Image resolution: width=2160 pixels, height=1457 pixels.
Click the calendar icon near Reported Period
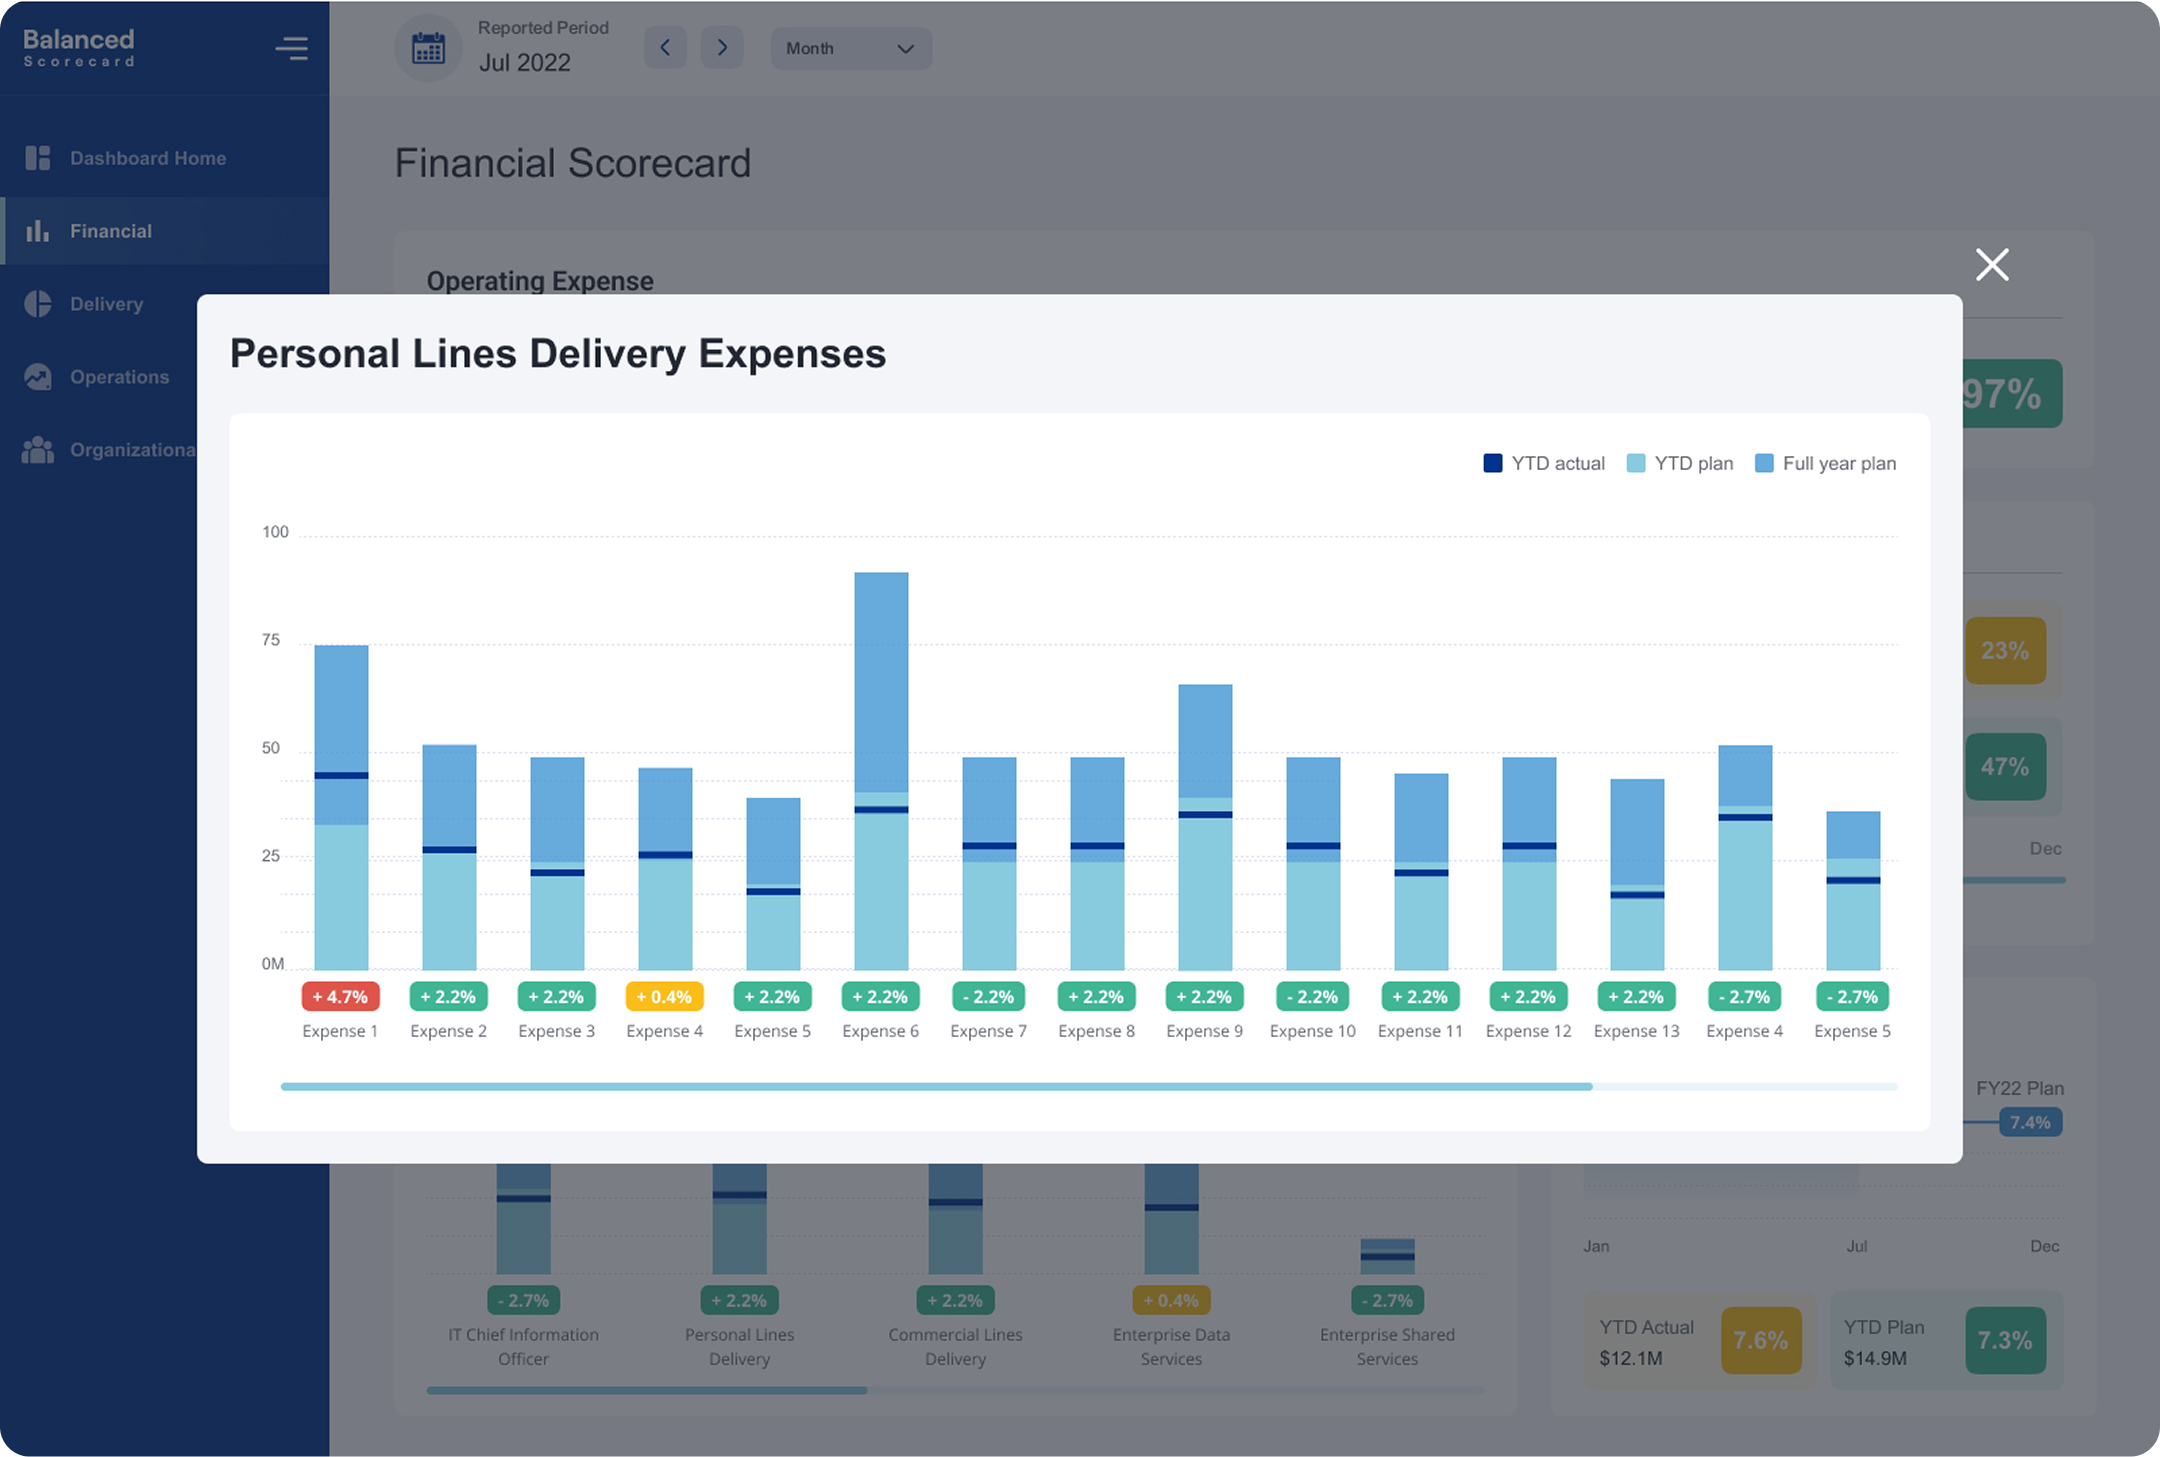[x=428, y=47]
